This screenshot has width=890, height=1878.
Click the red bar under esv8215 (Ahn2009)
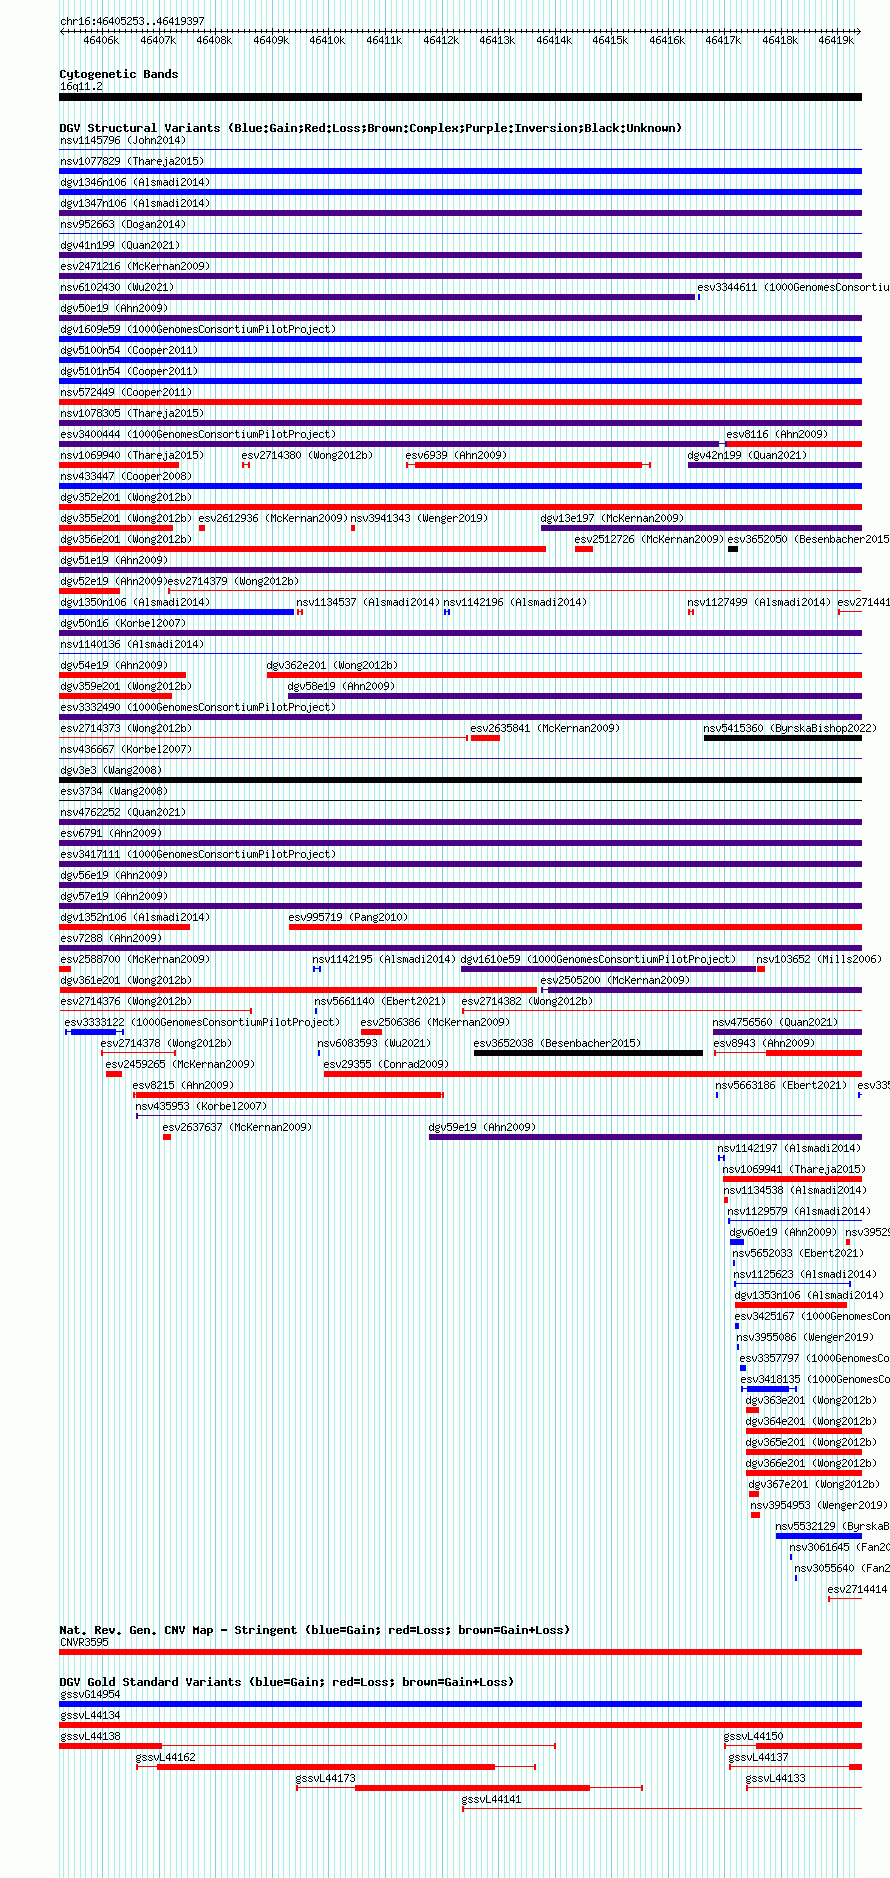click(x=288, y=1095)
